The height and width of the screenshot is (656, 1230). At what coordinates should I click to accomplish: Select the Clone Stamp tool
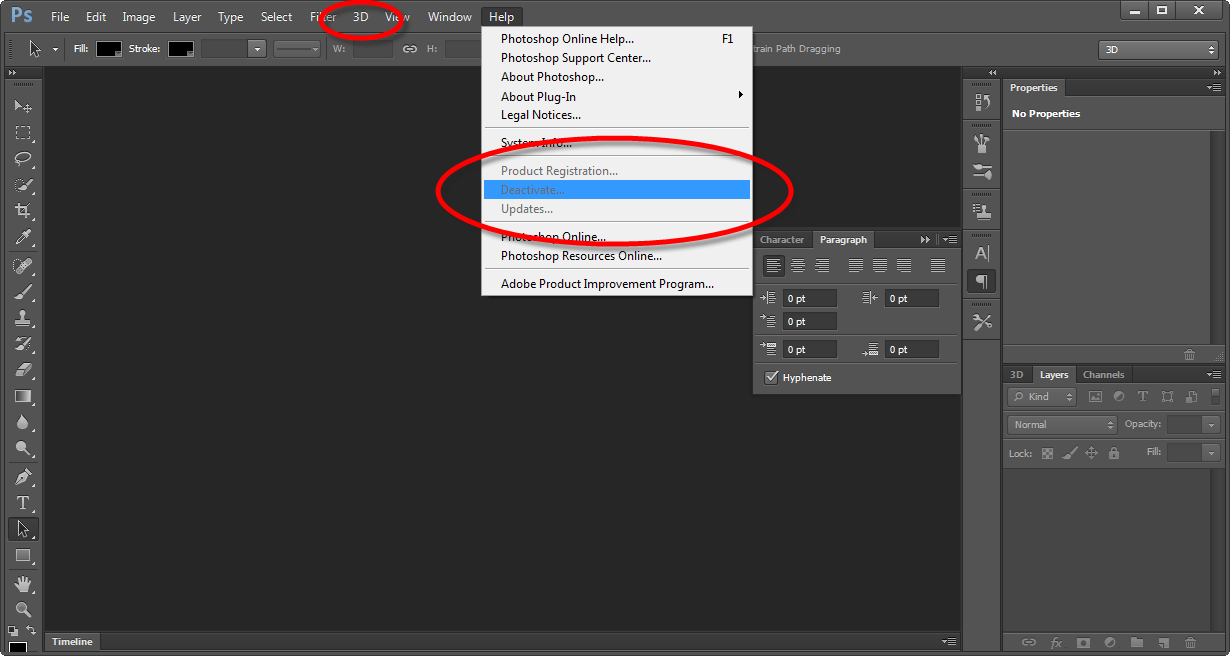pyautogui.click(x=22, y=318)
